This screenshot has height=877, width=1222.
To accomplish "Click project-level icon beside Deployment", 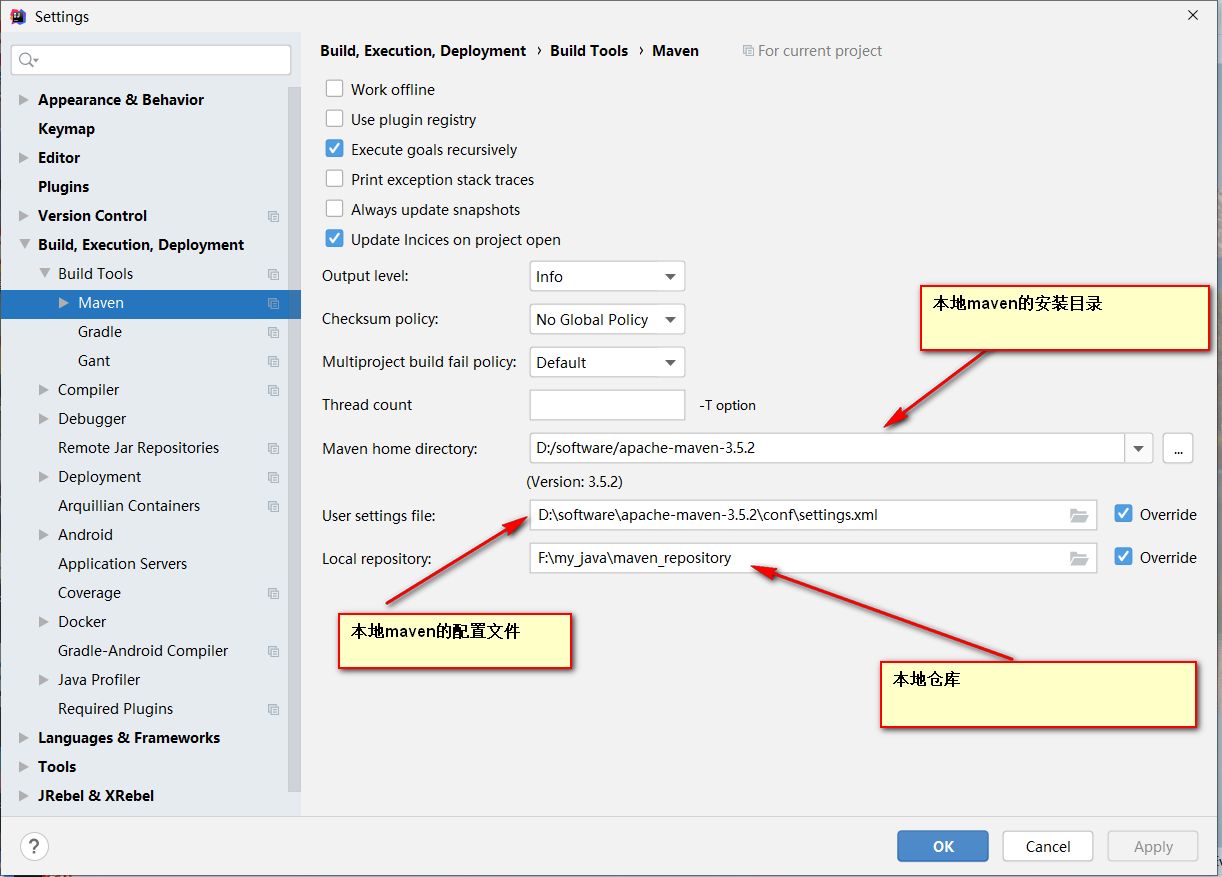I will tap(274, 477).
